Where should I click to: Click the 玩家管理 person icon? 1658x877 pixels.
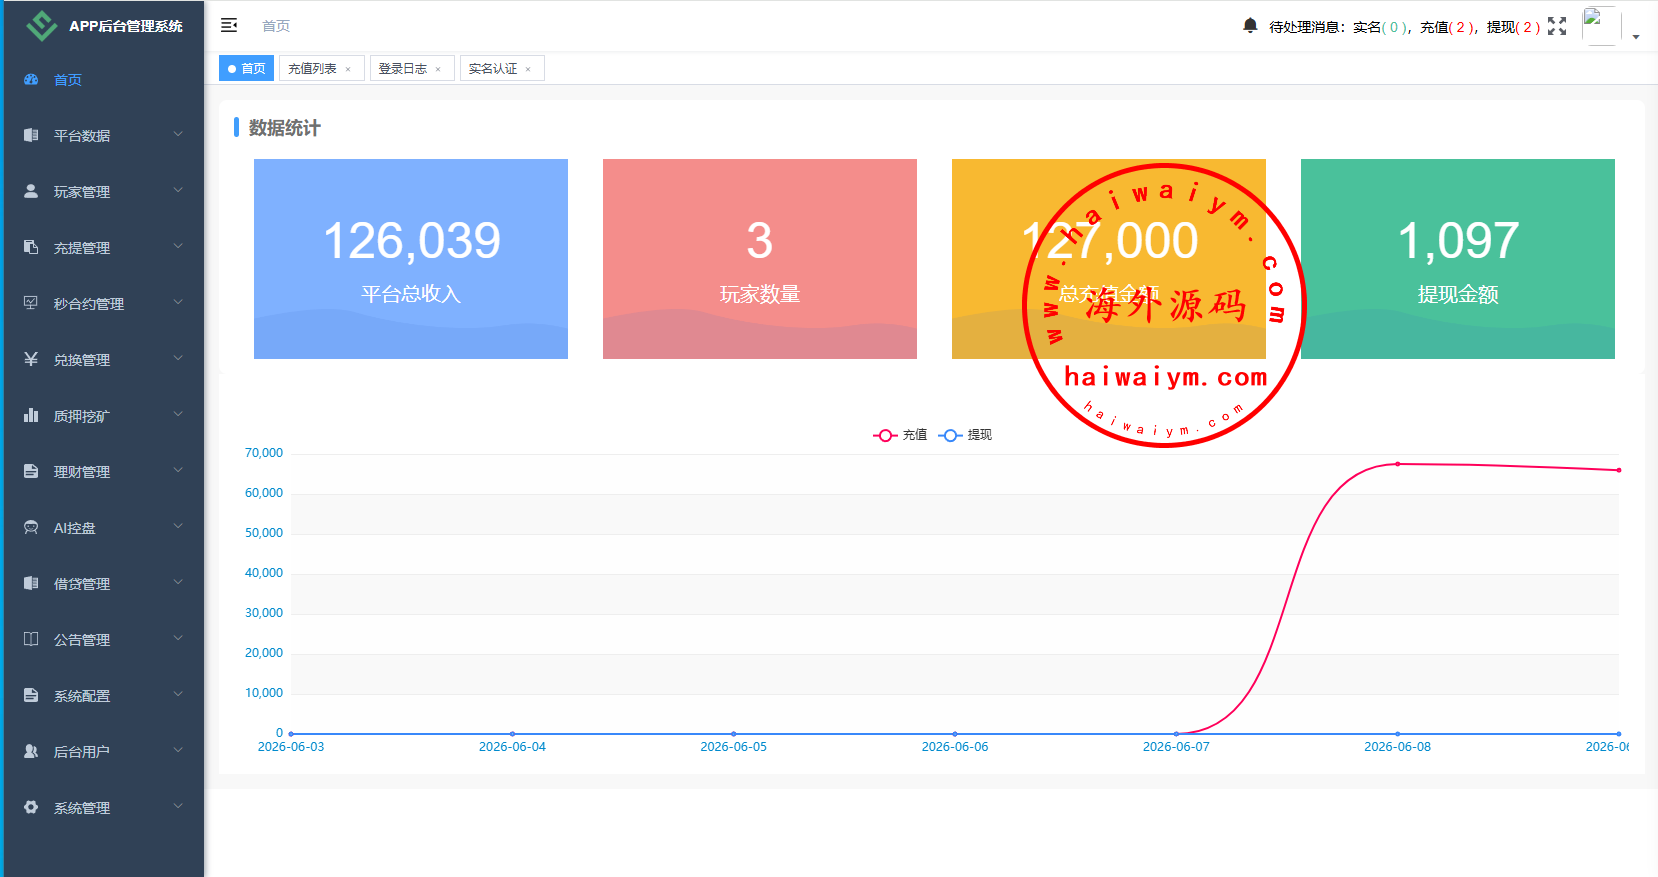pos(31,191)
